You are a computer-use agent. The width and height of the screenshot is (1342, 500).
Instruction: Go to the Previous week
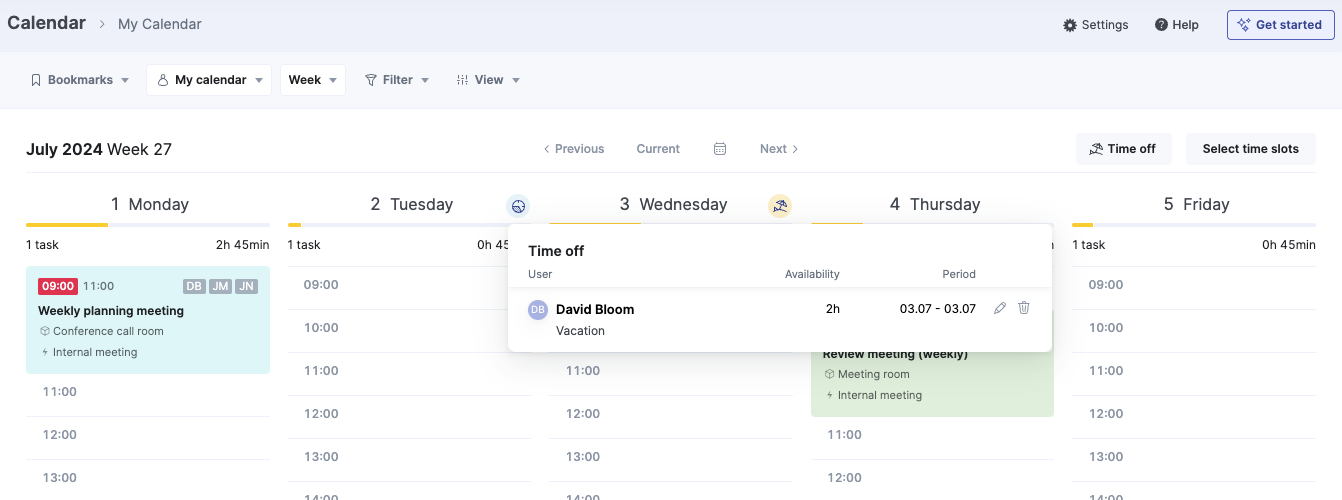click(x=574, y=149)
